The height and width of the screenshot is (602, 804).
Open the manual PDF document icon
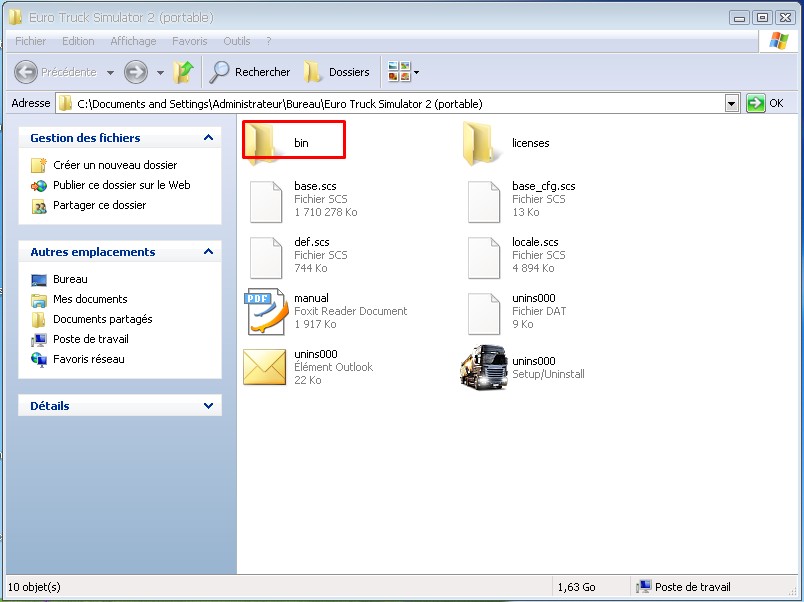click(266, 312)
